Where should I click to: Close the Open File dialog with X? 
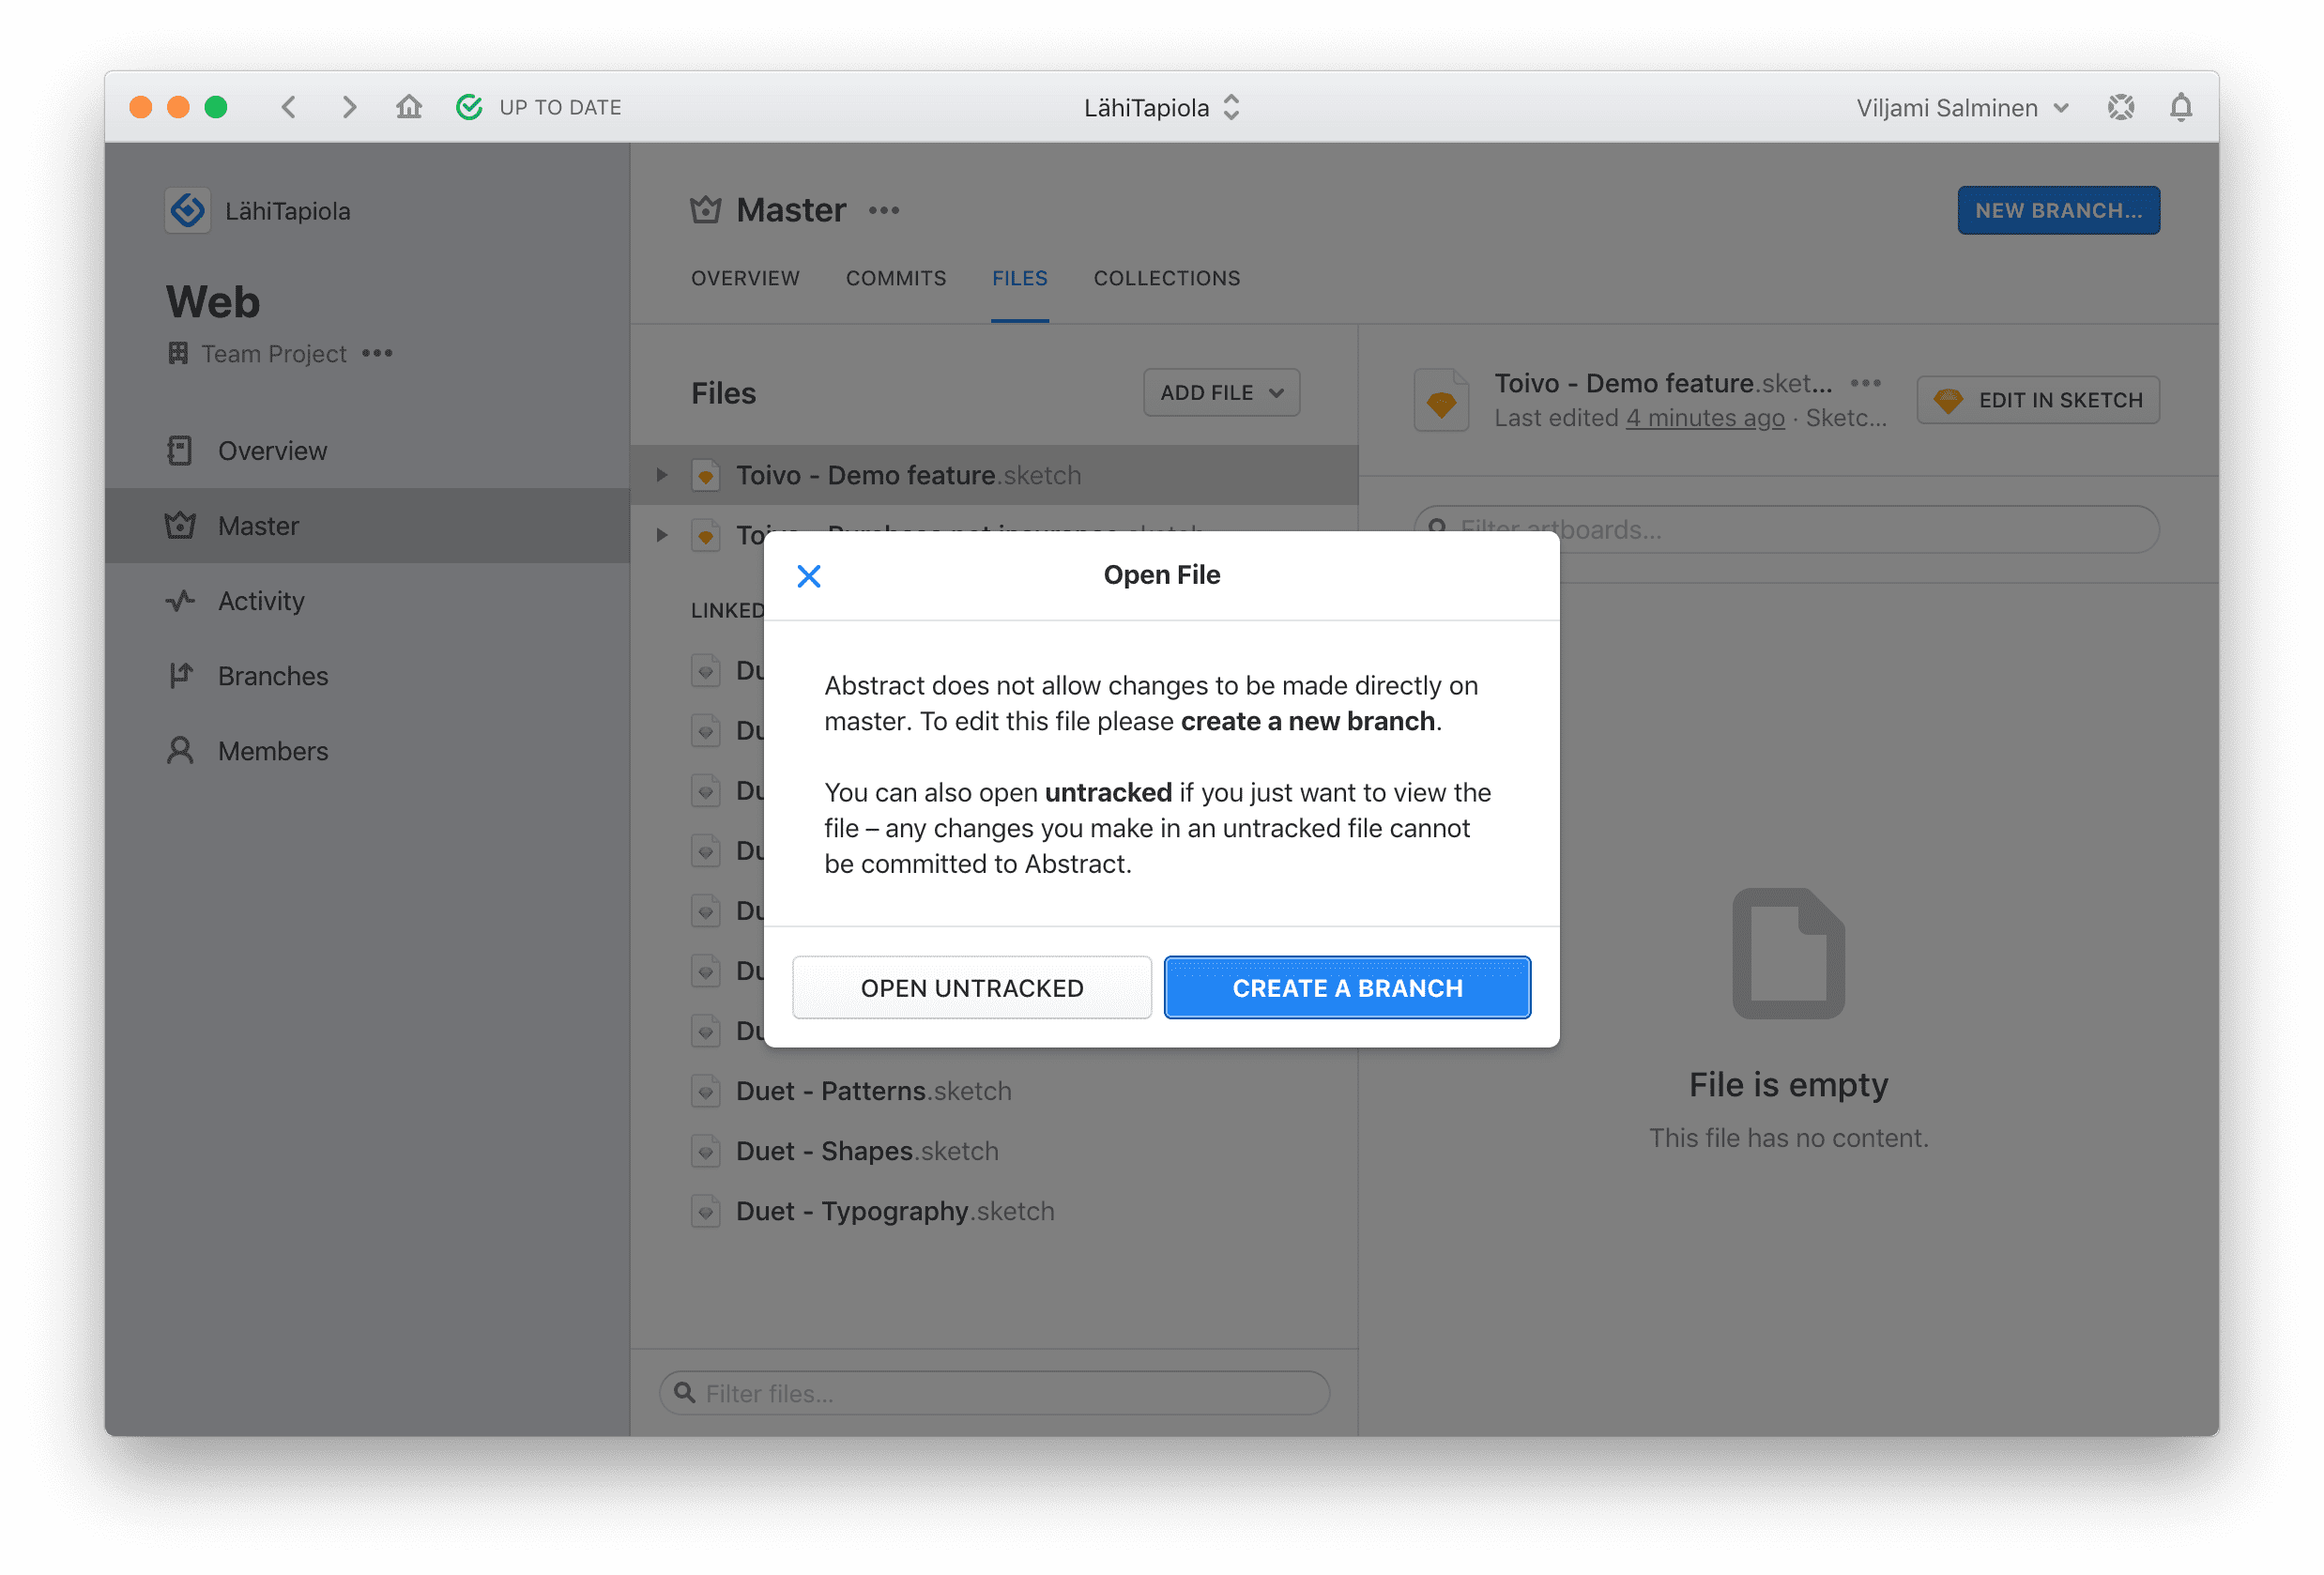pos(808,575)
